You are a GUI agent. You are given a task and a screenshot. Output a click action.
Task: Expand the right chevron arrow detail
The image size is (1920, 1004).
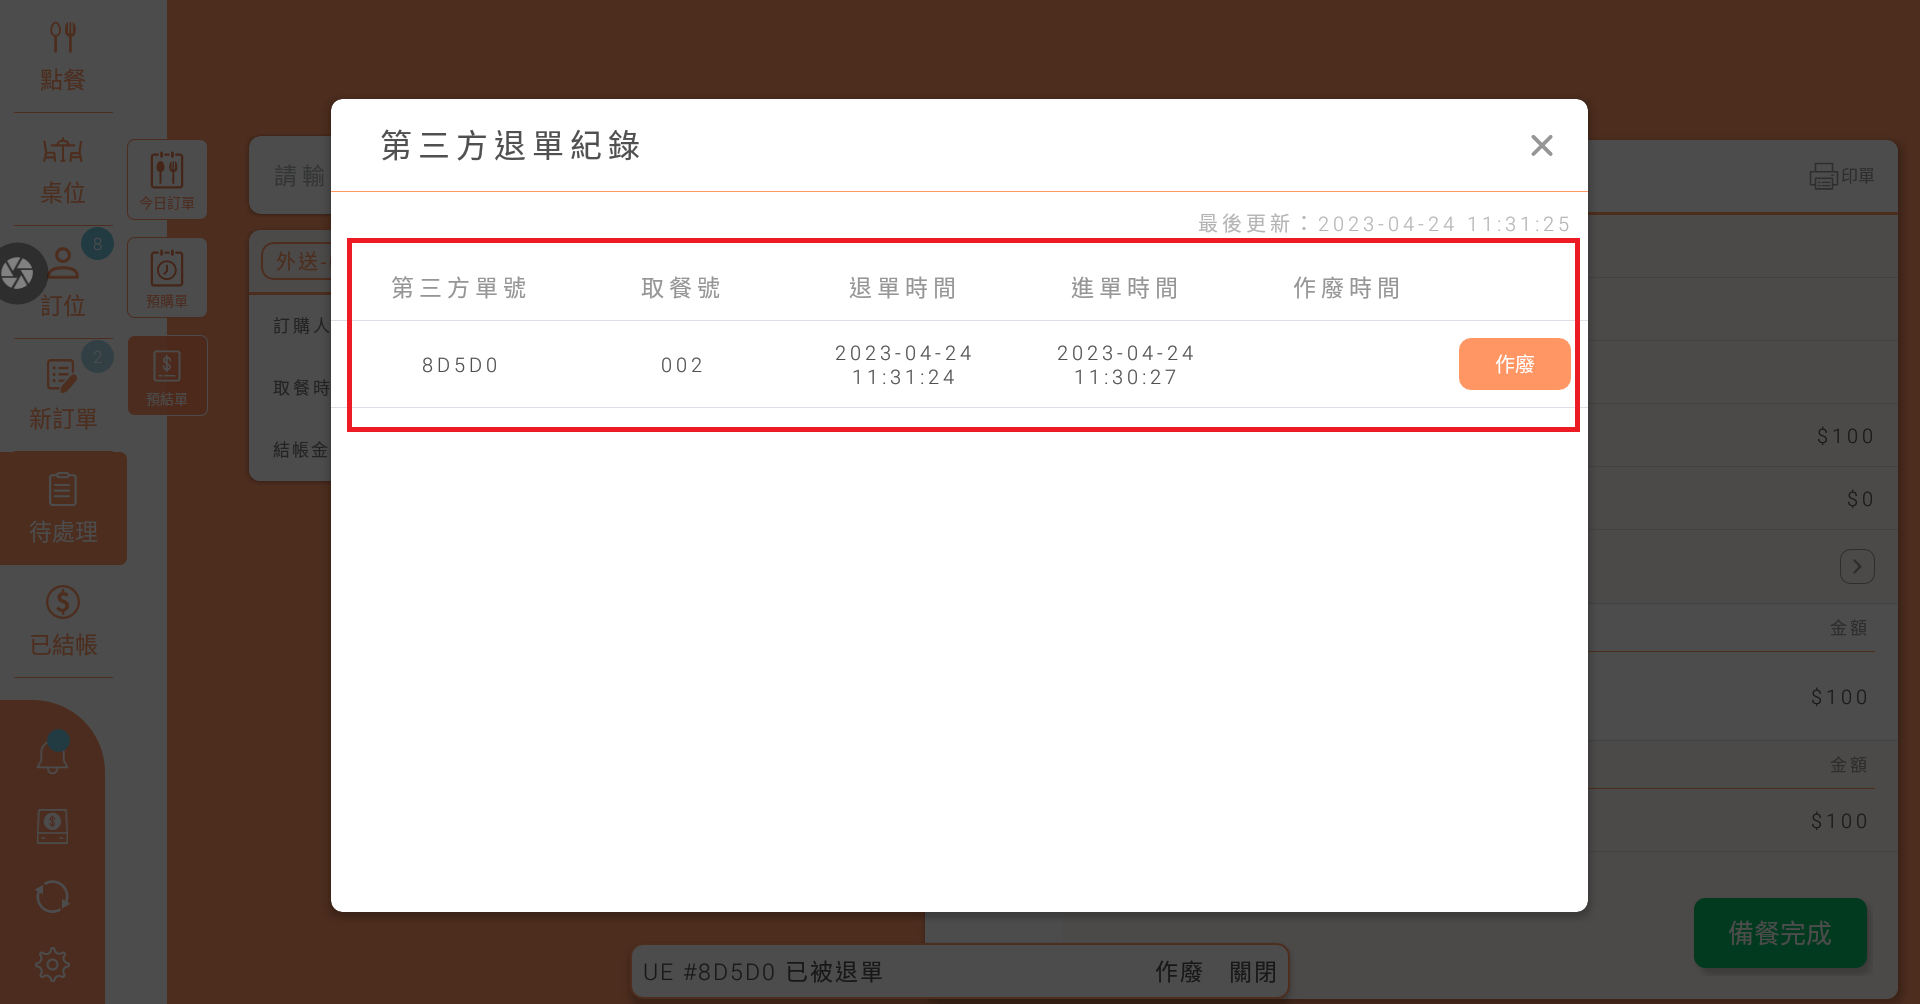tap(1857, 566)
